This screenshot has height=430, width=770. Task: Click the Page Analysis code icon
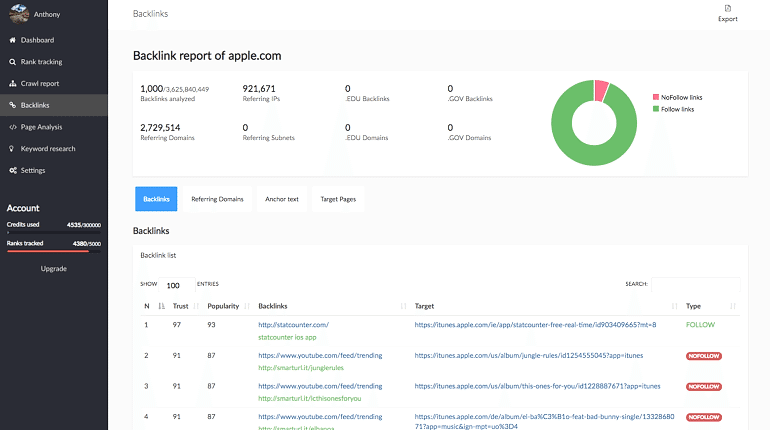pyautogui.click(x=12, y=127)
